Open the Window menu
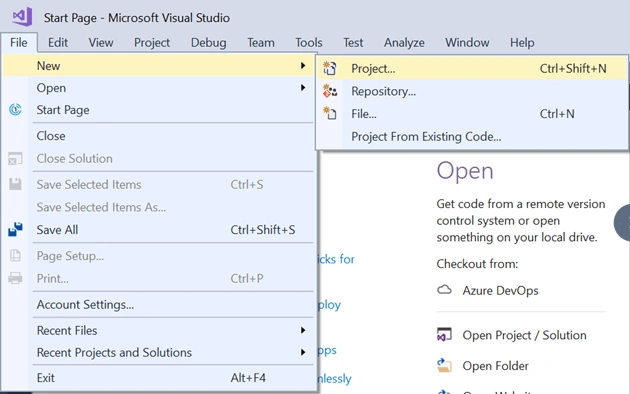 467,43
